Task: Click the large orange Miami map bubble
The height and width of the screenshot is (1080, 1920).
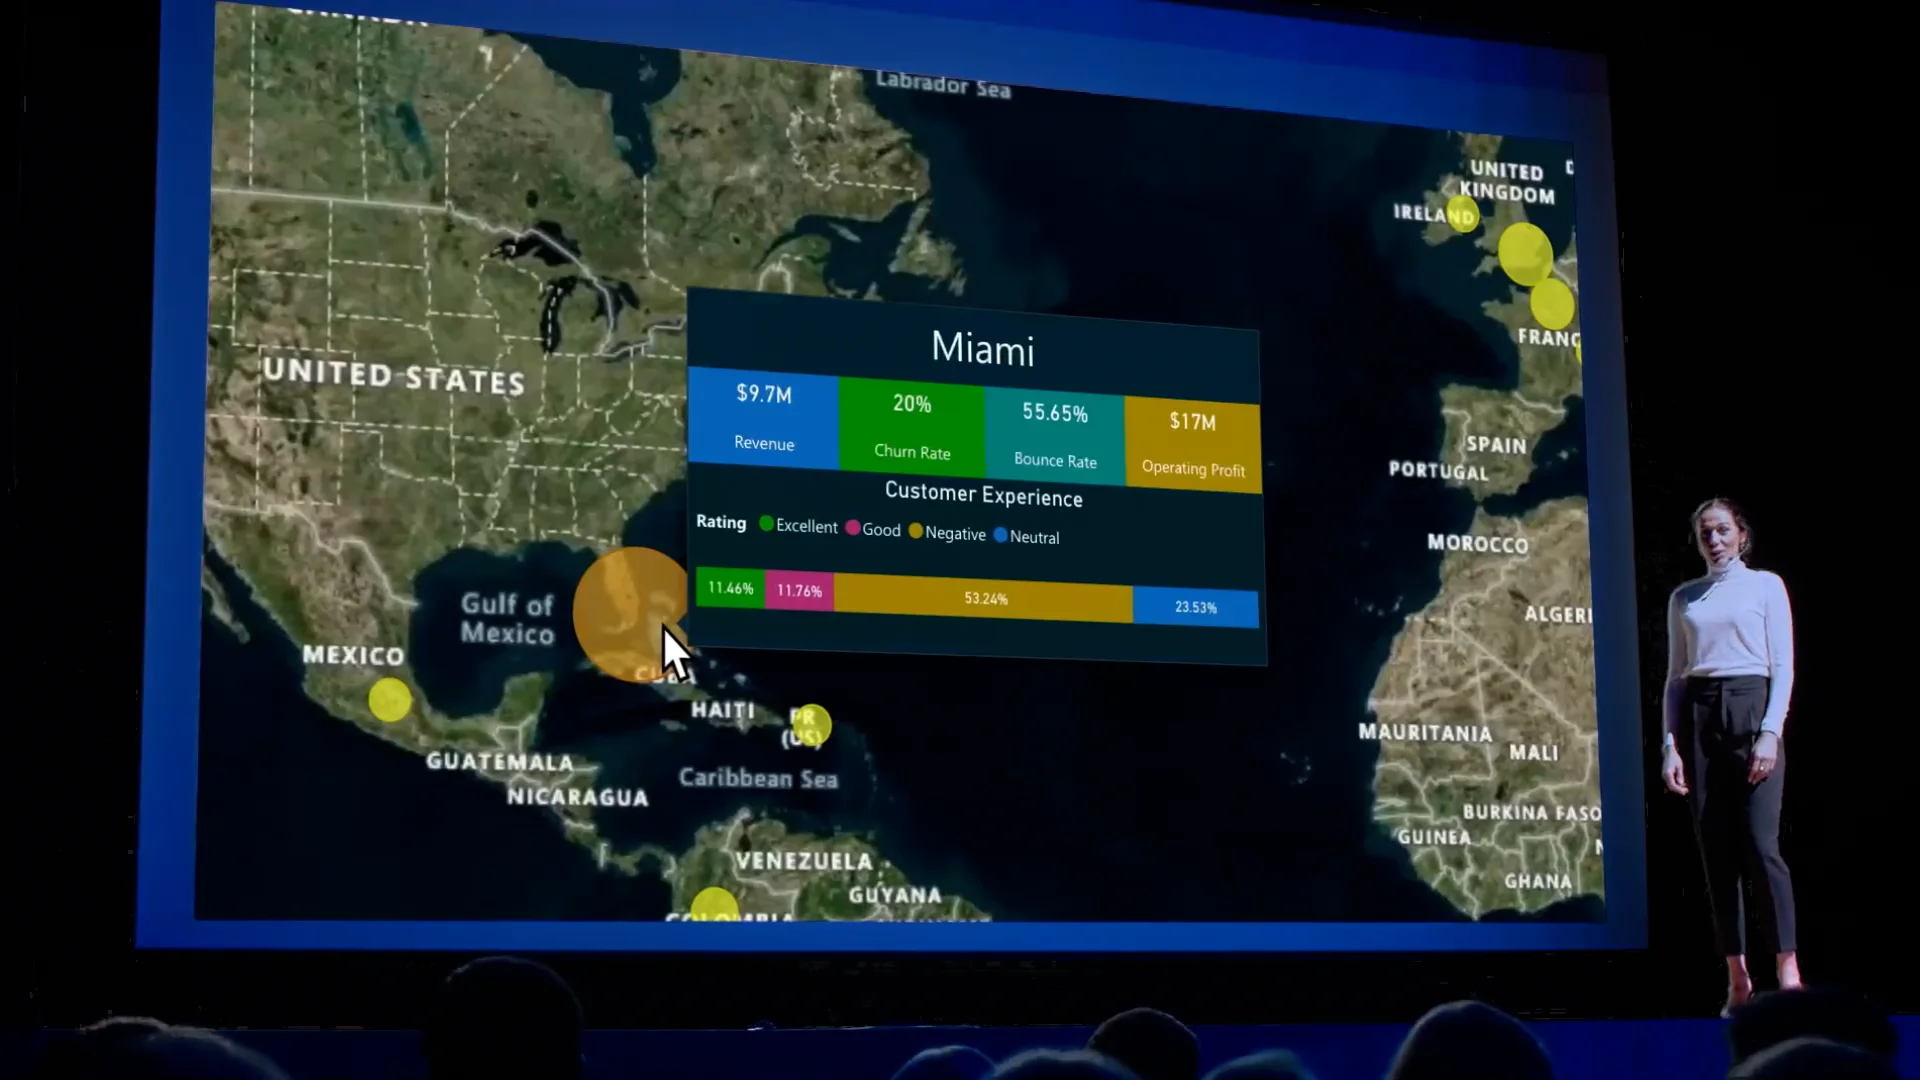Action: (628, 613)
